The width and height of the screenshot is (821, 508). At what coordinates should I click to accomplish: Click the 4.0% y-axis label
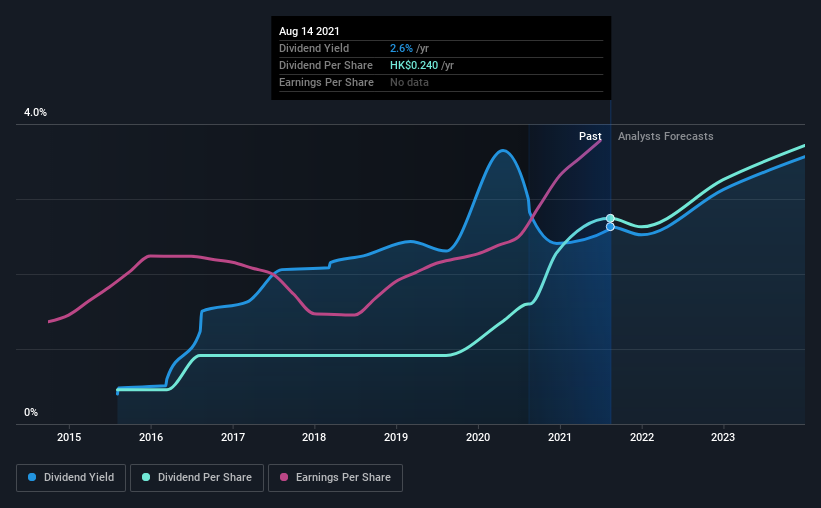pyautogui.click(x=35, y=113)
